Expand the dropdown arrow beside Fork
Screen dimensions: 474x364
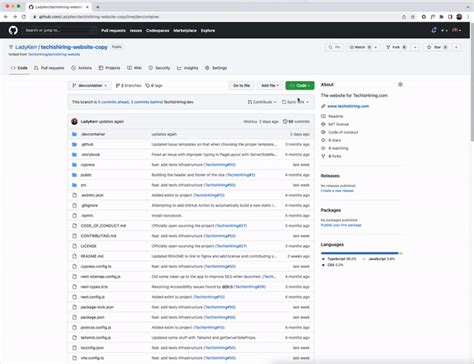coord(415,47)
